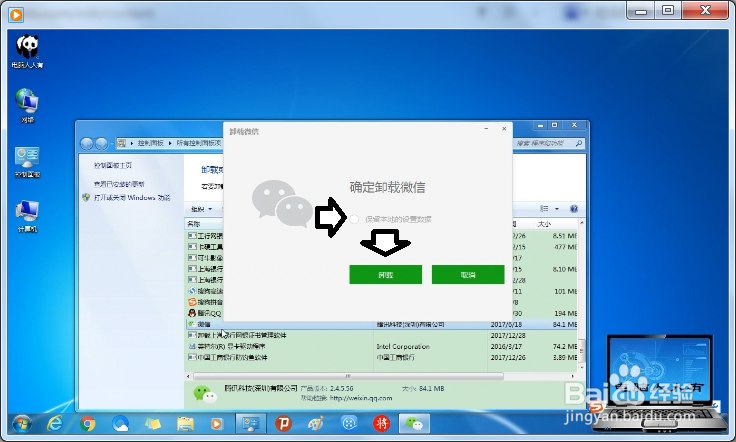Select the WeChat row in program list
The width and height of the screenshot is (736, 442).
381,324
